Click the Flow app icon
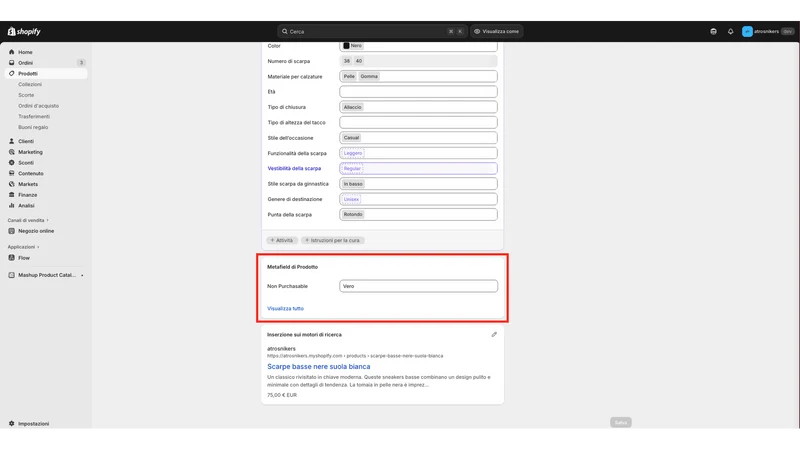Image resolution: width=800 pixels, height=450 pixels. [x=12, y=258]
